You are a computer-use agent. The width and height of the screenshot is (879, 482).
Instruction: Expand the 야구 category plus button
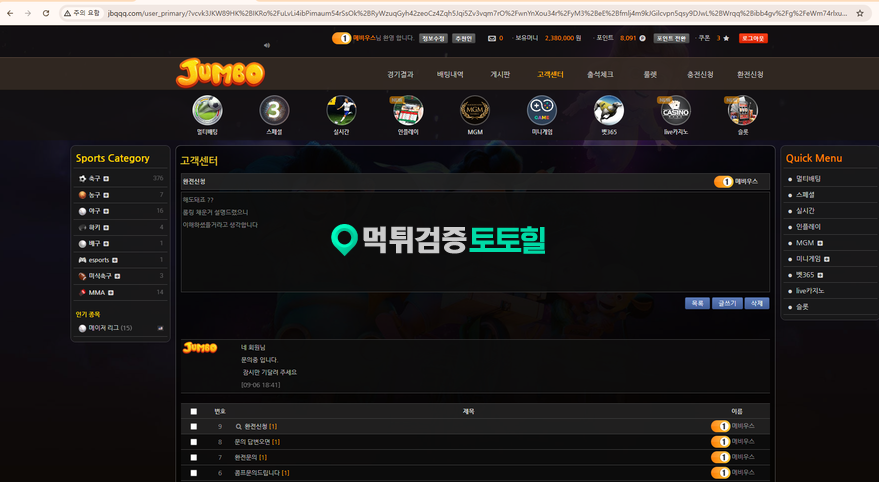coord(106,211)
